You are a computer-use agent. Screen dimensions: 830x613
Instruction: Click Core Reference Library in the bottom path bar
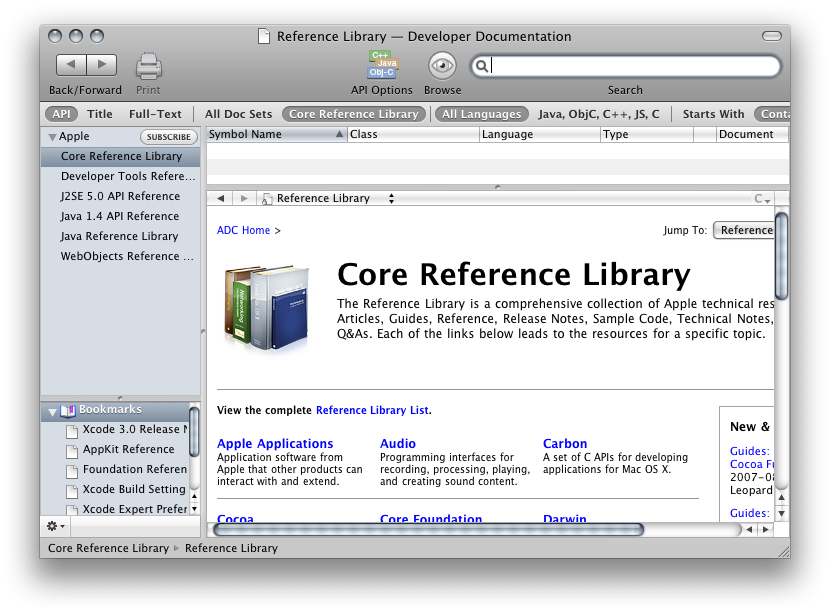[109, 548]
